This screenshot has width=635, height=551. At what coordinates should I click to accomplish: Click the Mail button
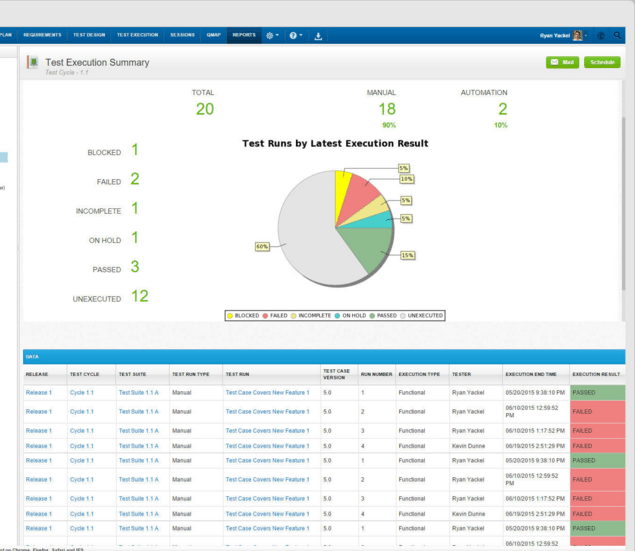click(563, 62)
